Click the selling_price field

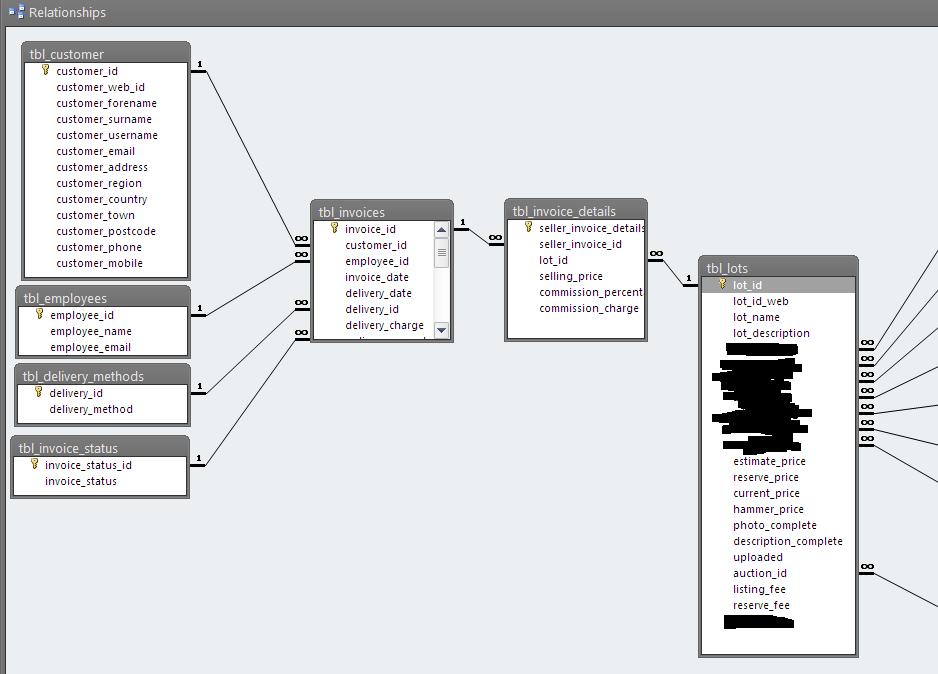point(571,276)
